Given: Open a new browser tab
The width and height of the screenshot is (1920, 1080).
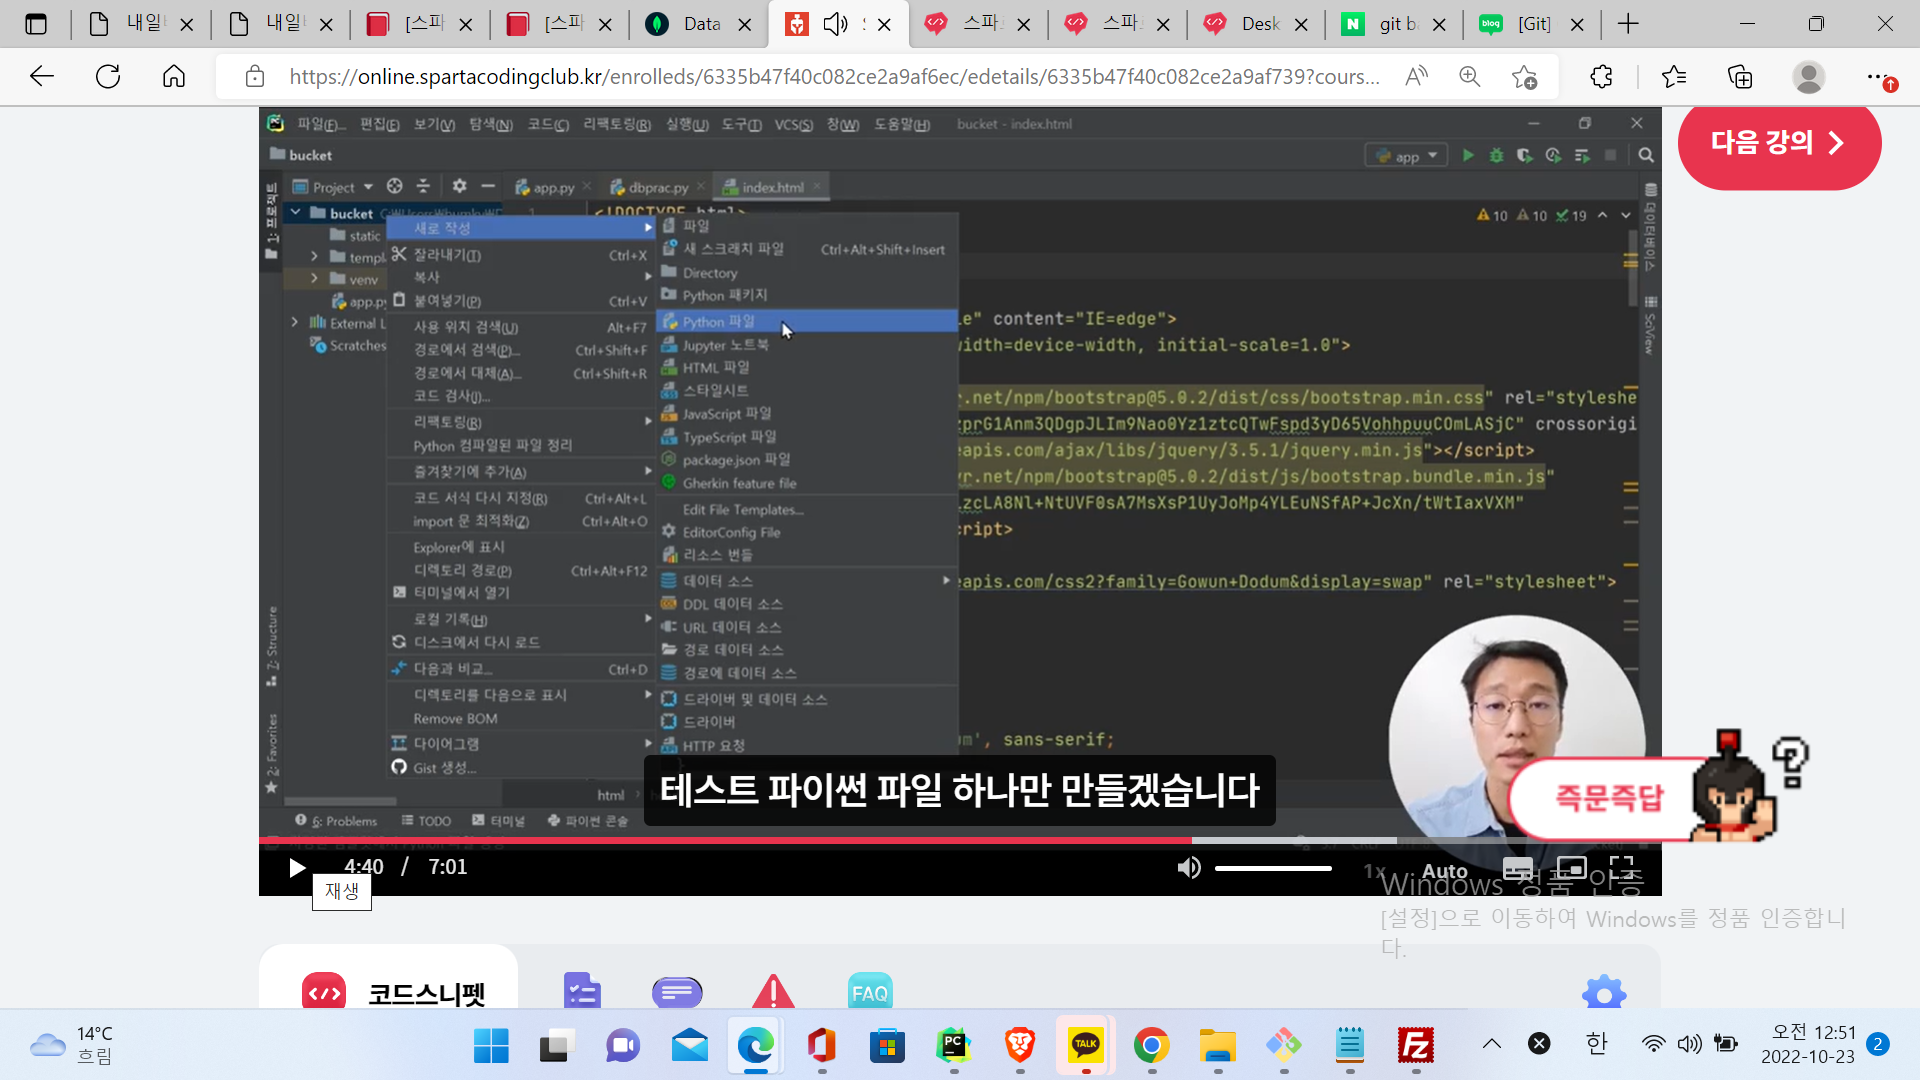Looking at the screenshot, I should tap(1628, 24).
